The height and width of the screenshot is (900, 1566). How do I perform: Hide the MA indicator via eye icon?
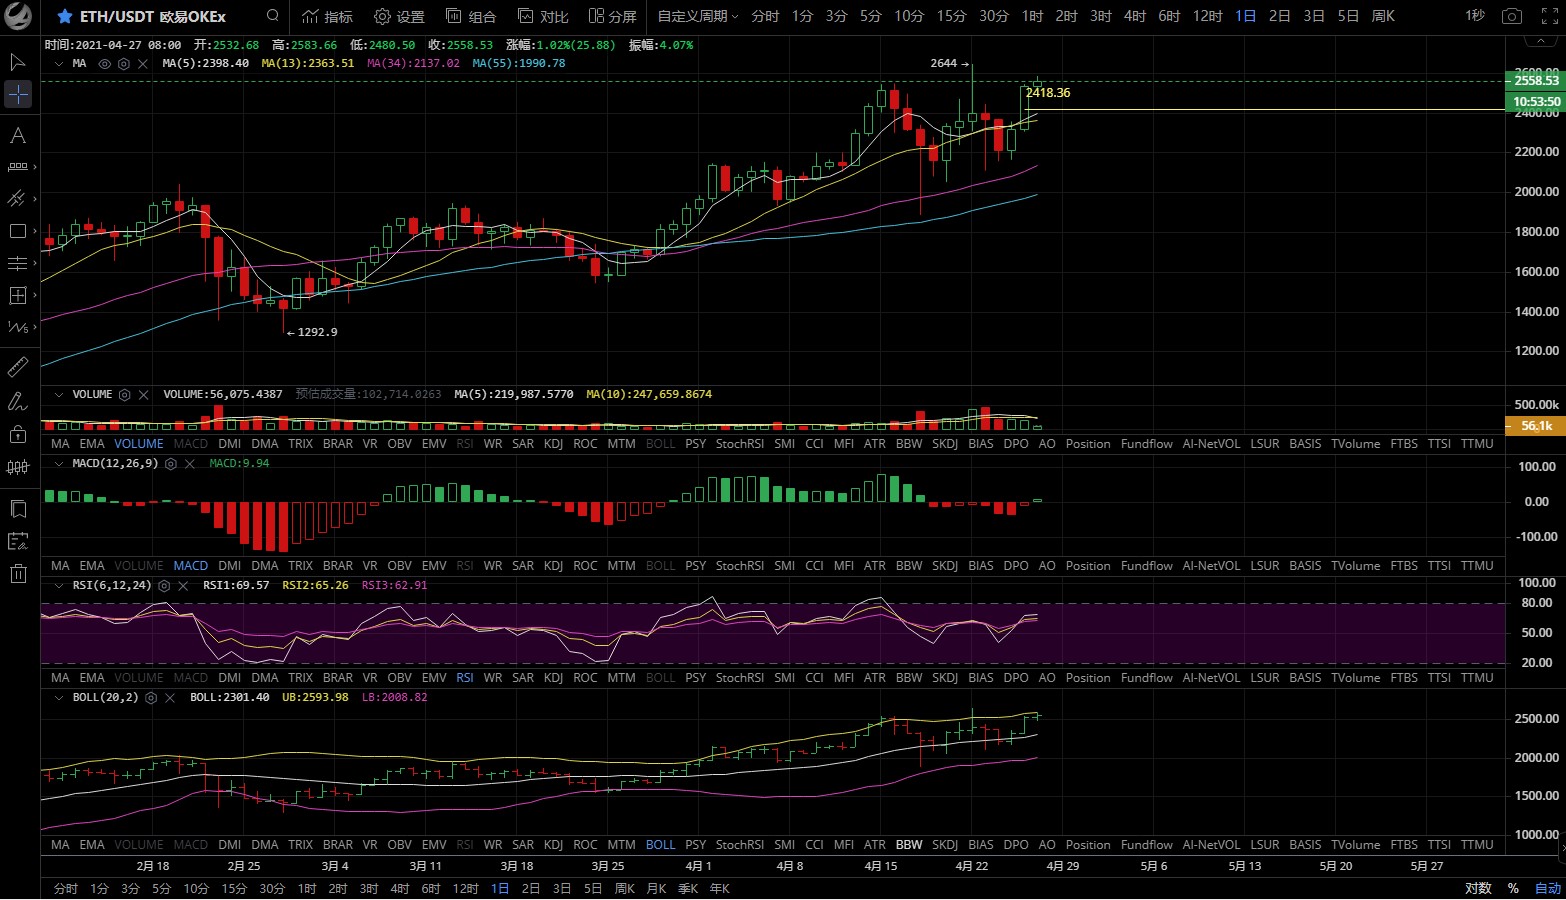[x=105, y=63]
